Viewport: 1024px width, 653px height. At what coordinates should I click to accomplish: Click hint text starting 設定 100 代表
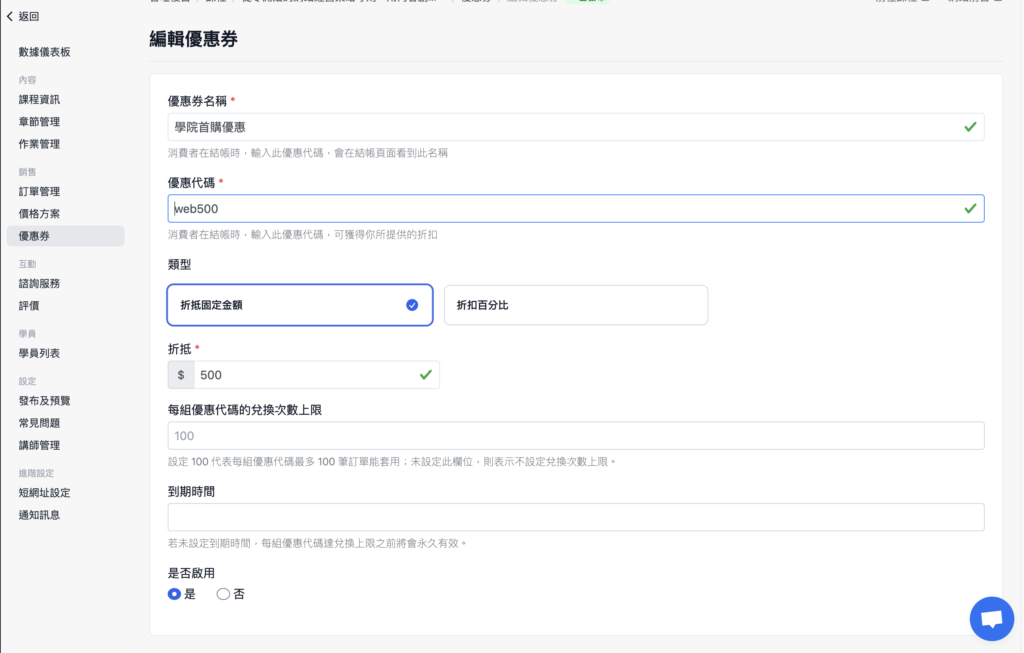[391, 462]
